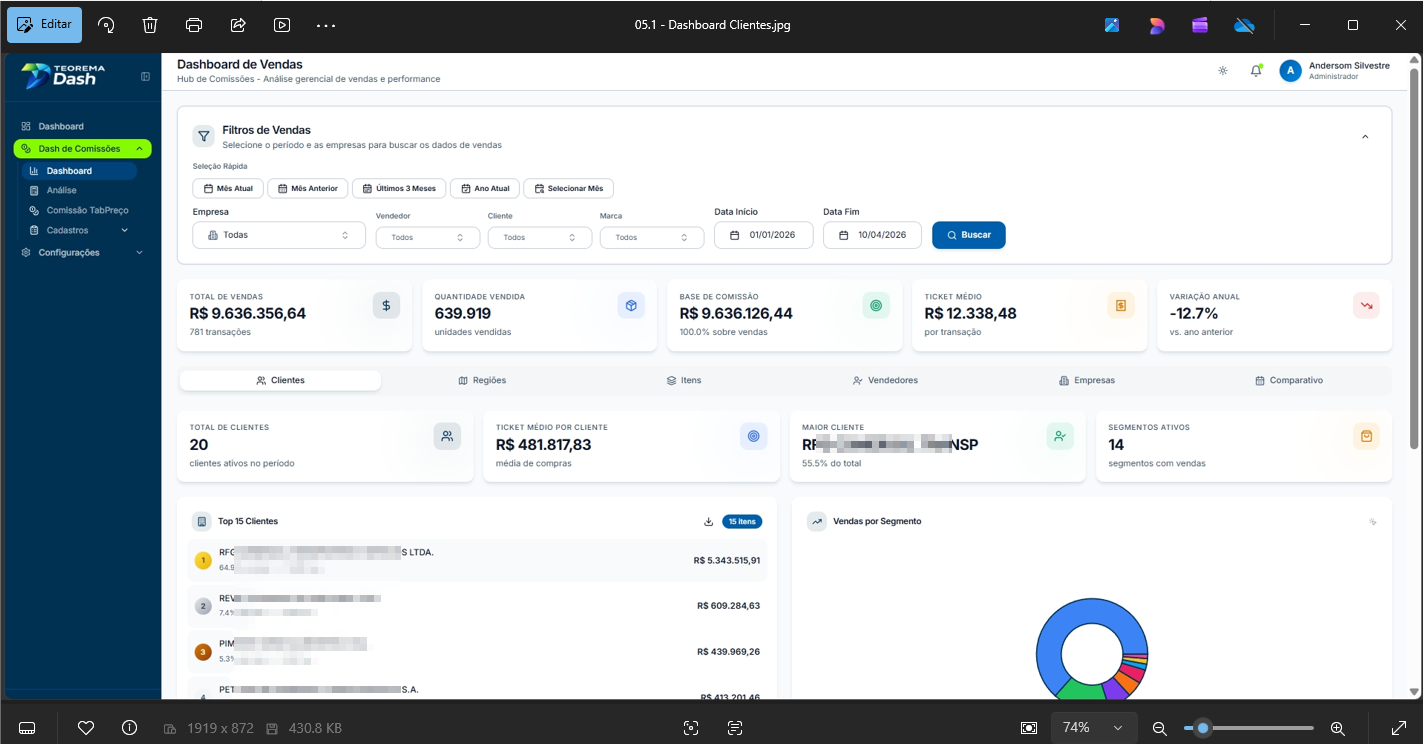Click the Data Início field 01/01/2026

764,235
